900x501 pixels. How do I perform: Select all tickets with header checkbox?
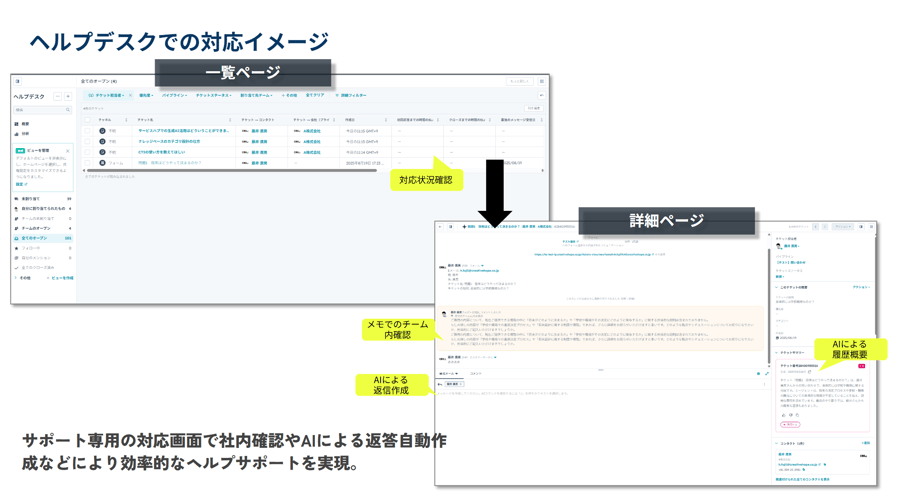coord(88,120)
